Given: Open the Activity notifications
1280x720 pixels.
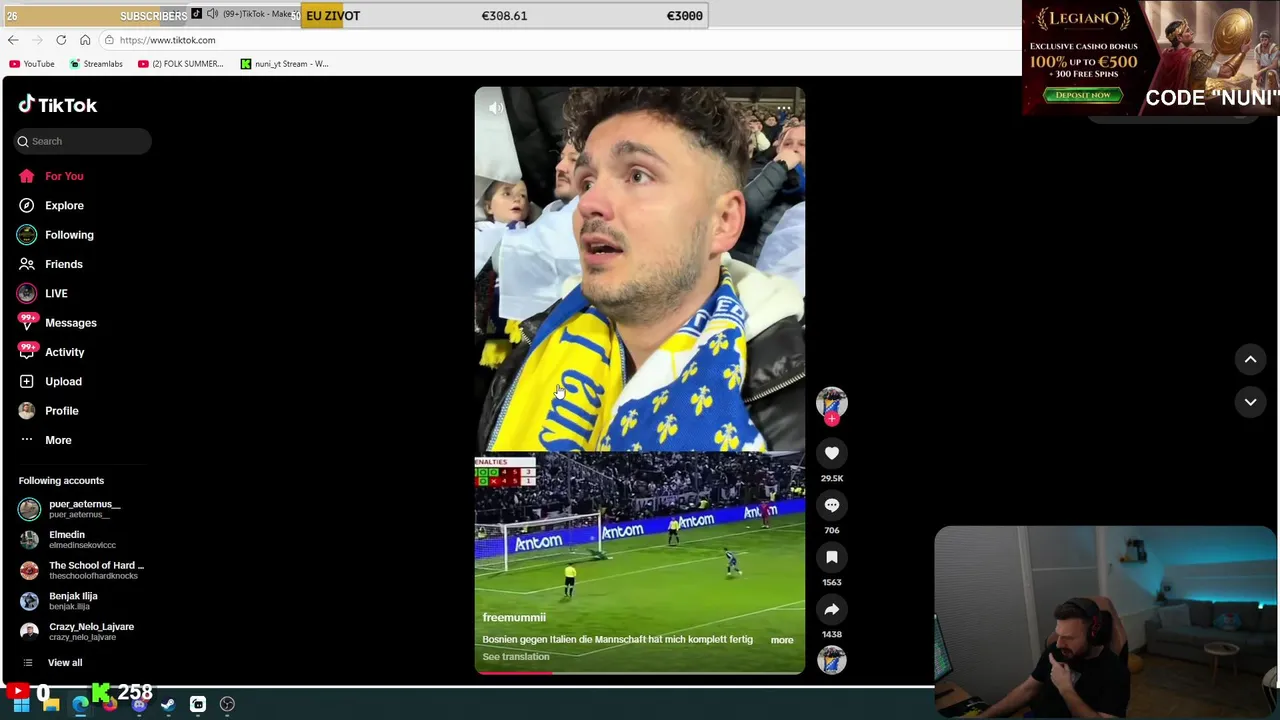Looking at the screenshot, I should click(51, 352).
